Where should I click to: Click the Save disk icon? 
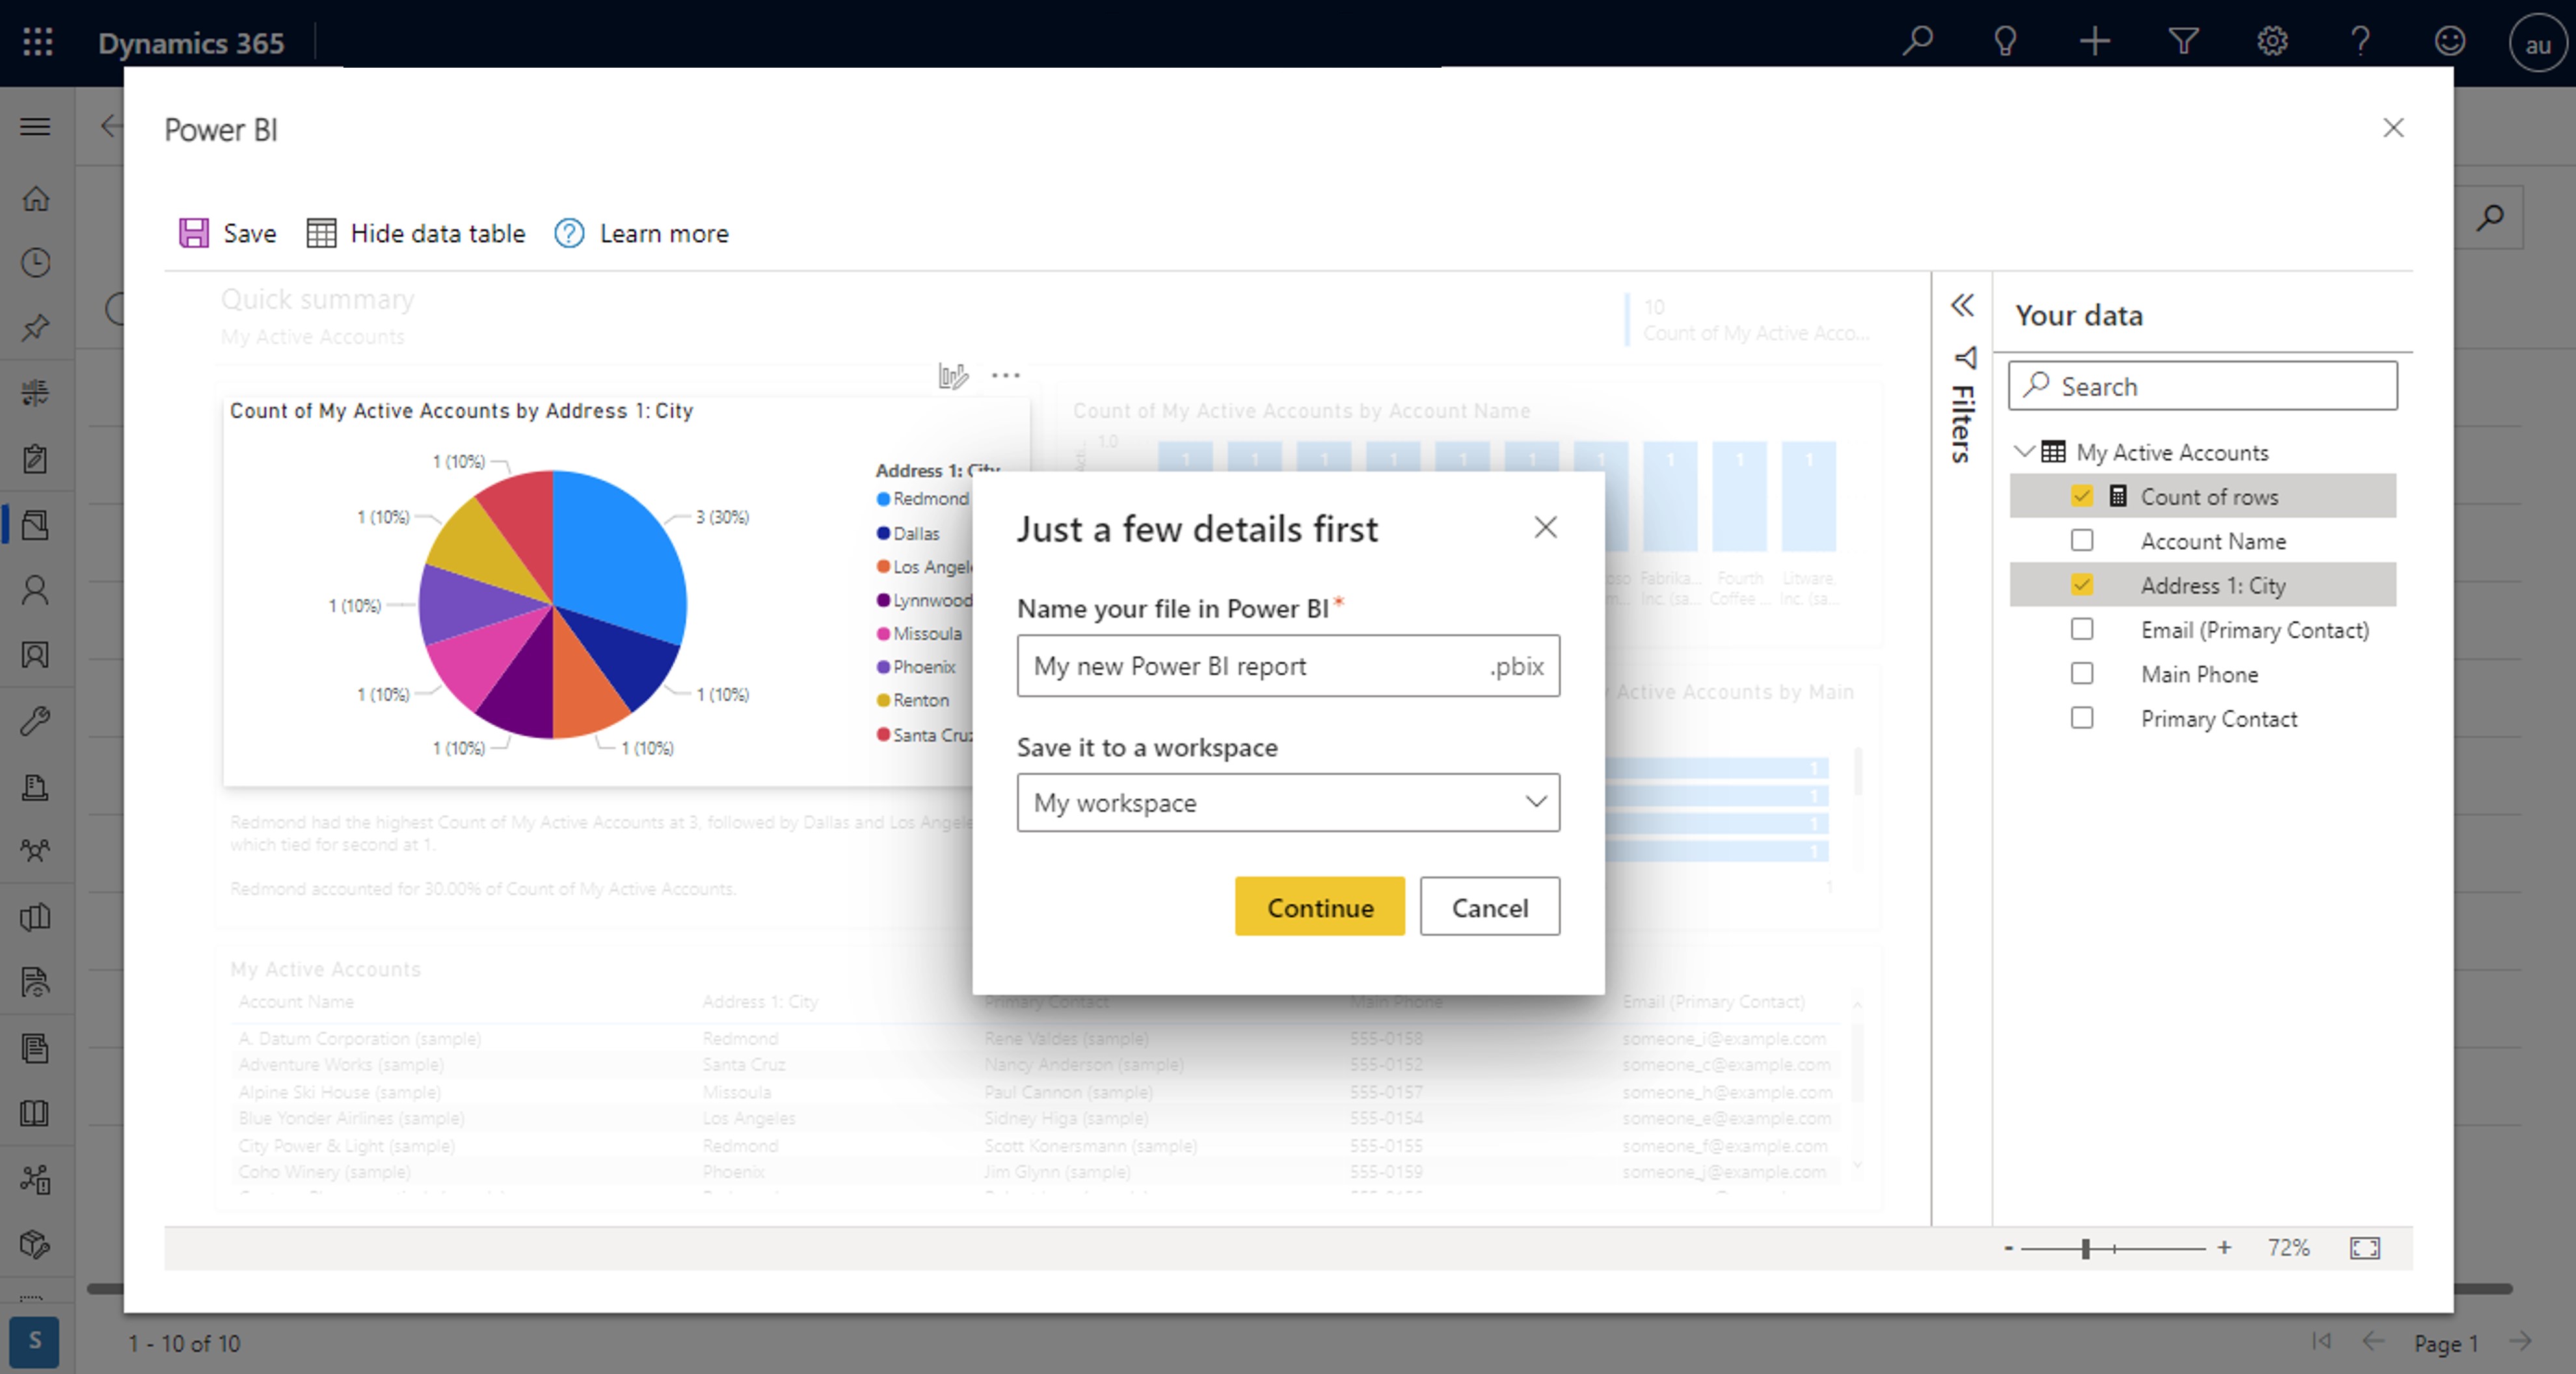[193, 233]
